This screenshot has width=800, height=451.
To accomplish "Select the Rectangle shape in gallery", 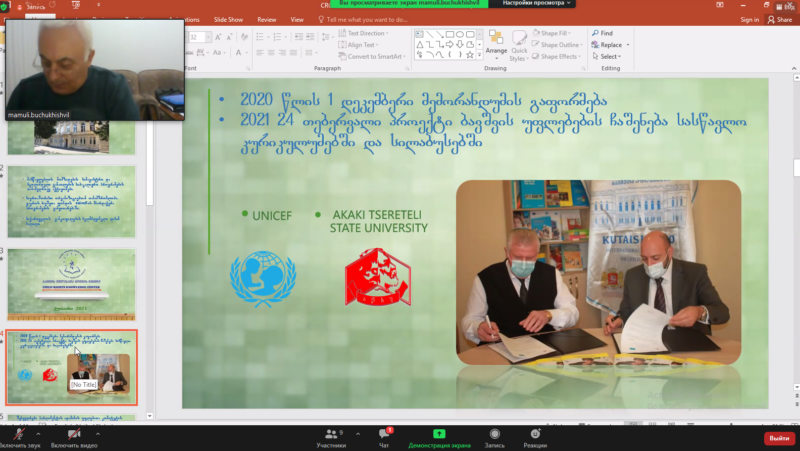I will click(x=450, y=34).
